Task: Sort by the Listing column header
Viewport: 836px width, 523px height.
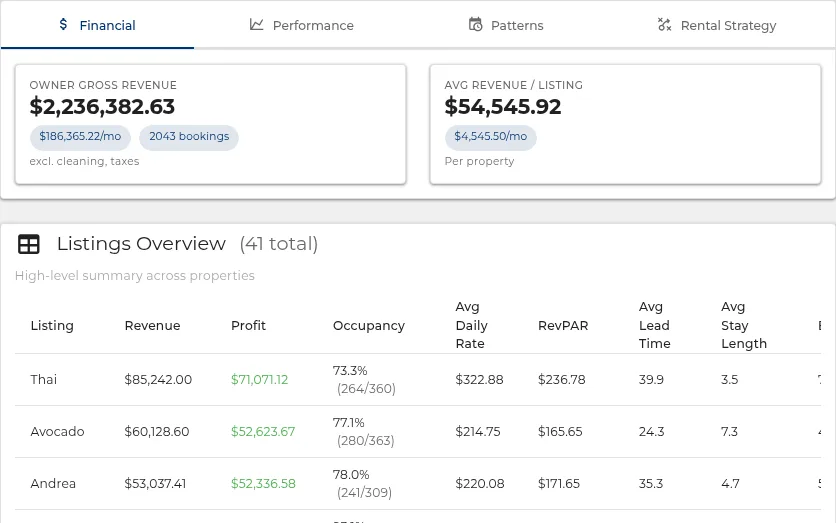Action: (52, 326)
